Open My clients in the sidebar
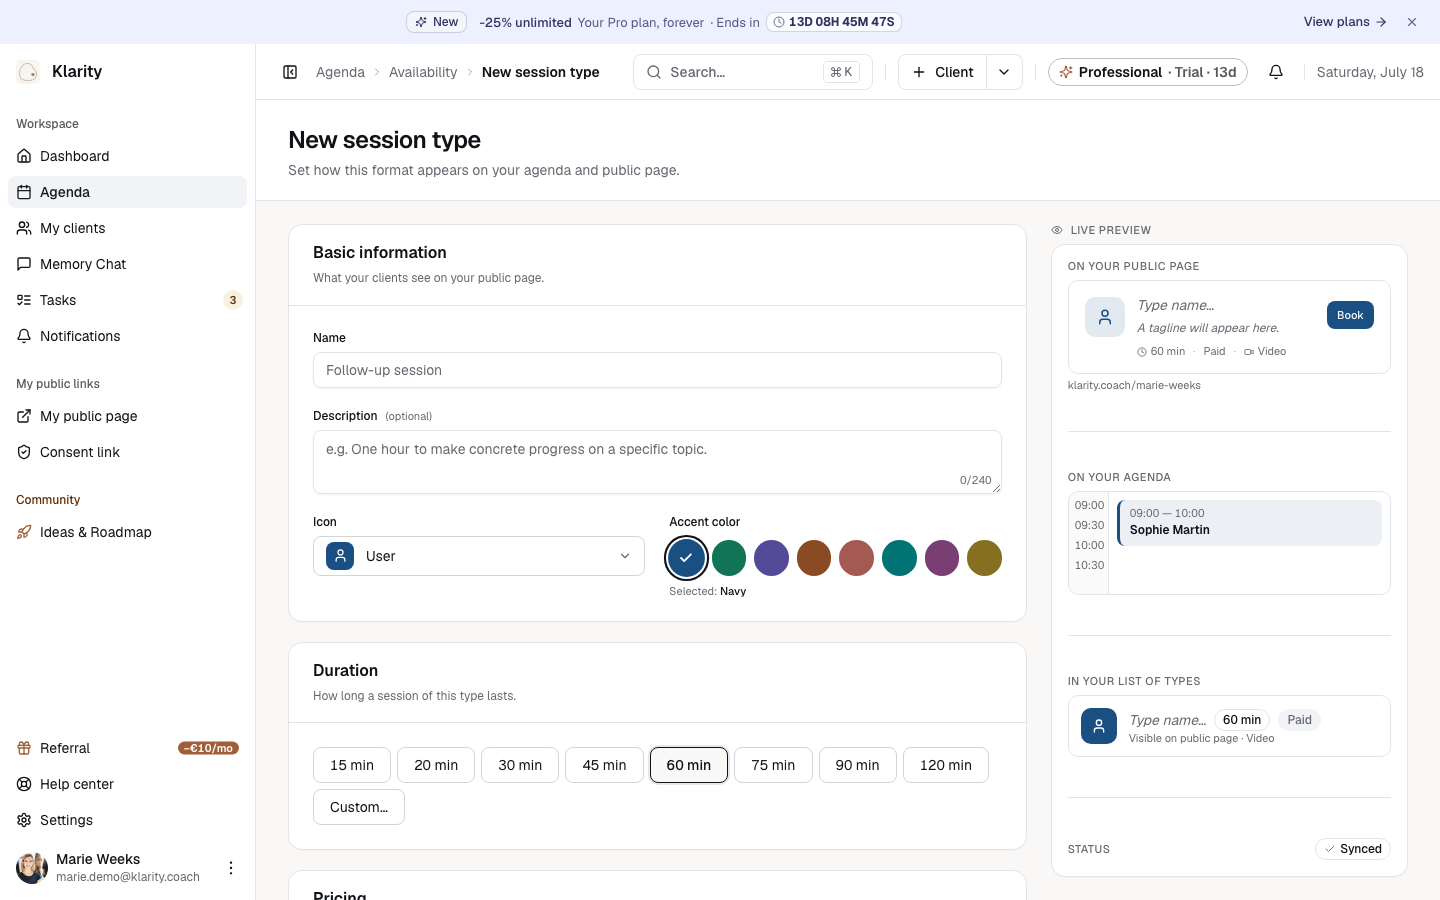This screenshot has width=1440, height=900. [127, 228]
